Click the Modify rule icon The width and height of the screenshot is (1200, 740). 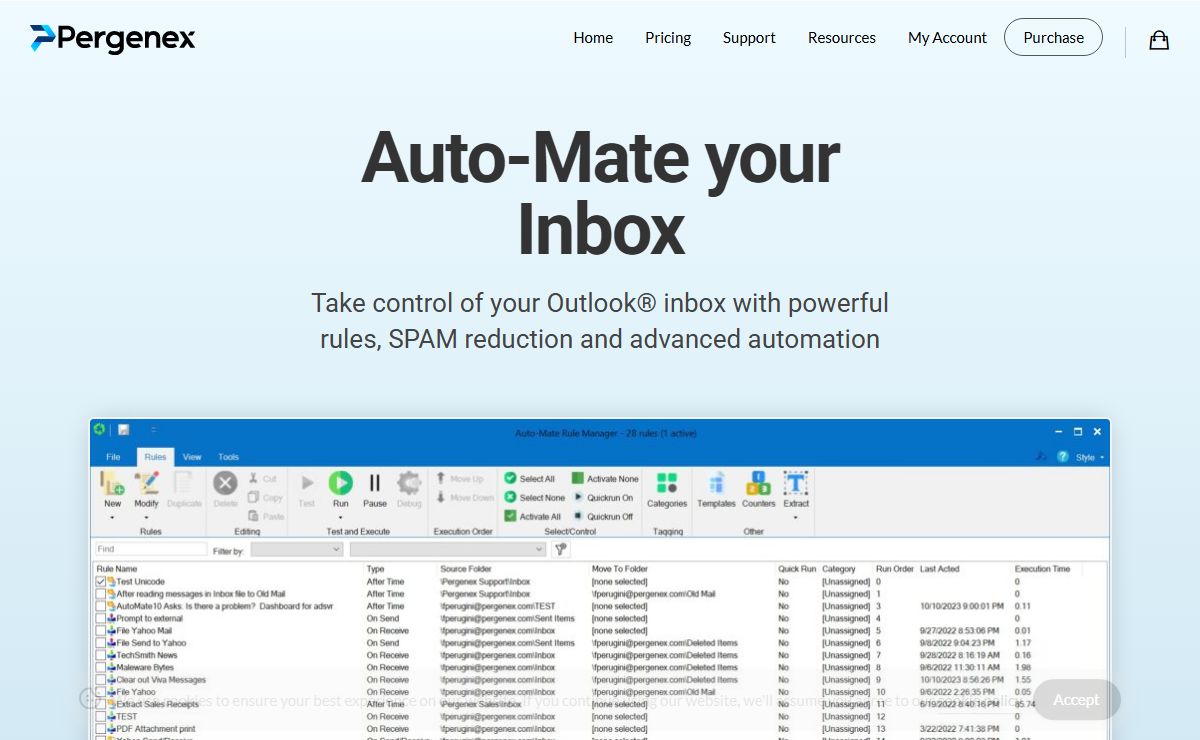coord(147,484)
